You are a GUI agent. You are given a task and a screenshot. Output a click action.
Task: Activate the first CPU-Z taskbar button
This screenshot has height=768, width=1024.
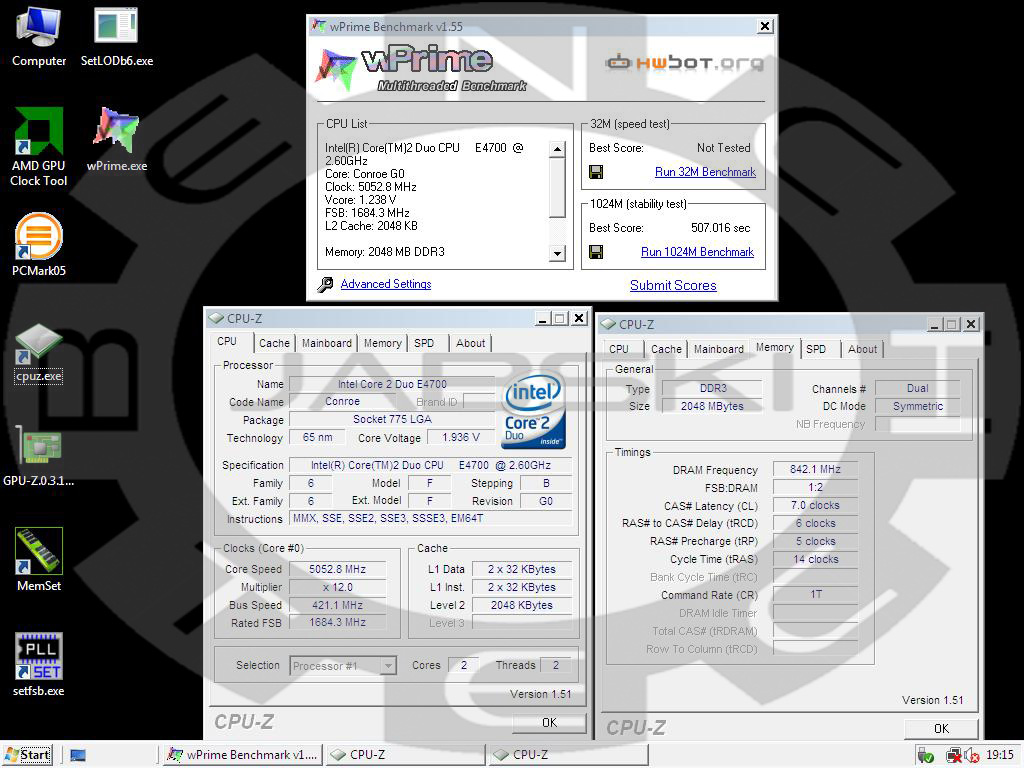click(x=405, y=755)
